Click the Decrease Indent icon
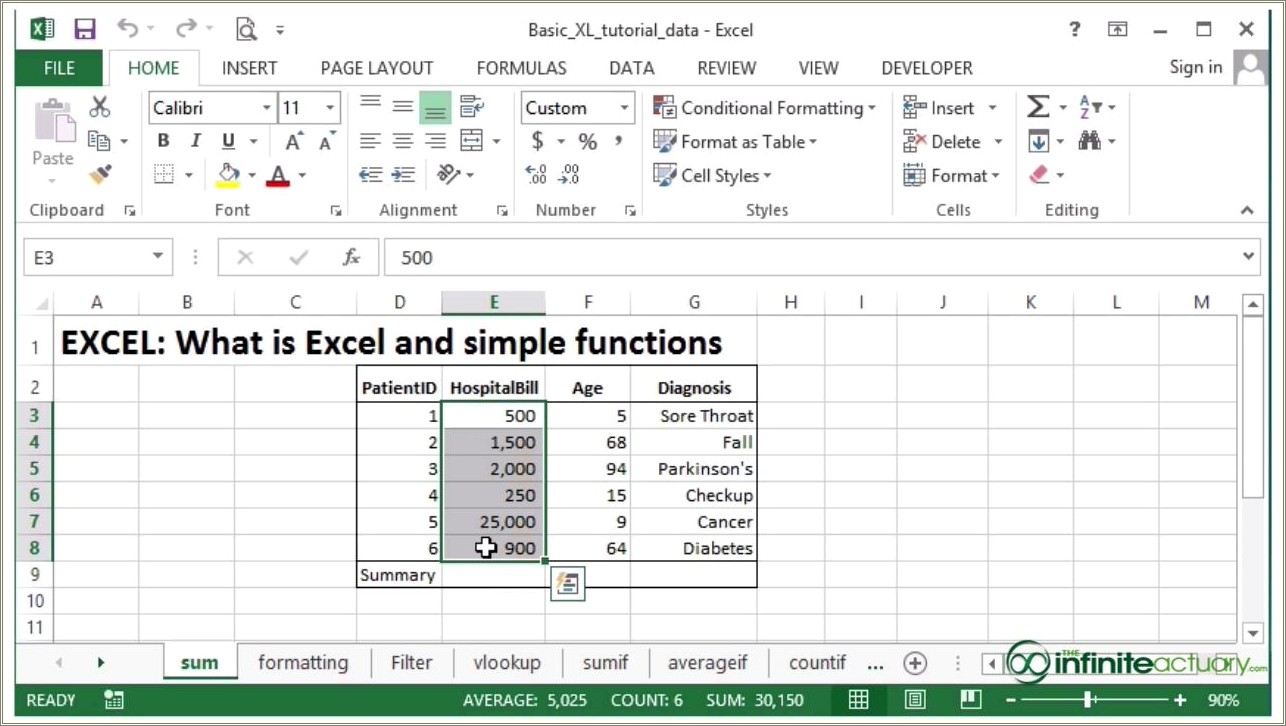Image resolution: width=1286 pixels, height=726 pixels. [371, 175]
